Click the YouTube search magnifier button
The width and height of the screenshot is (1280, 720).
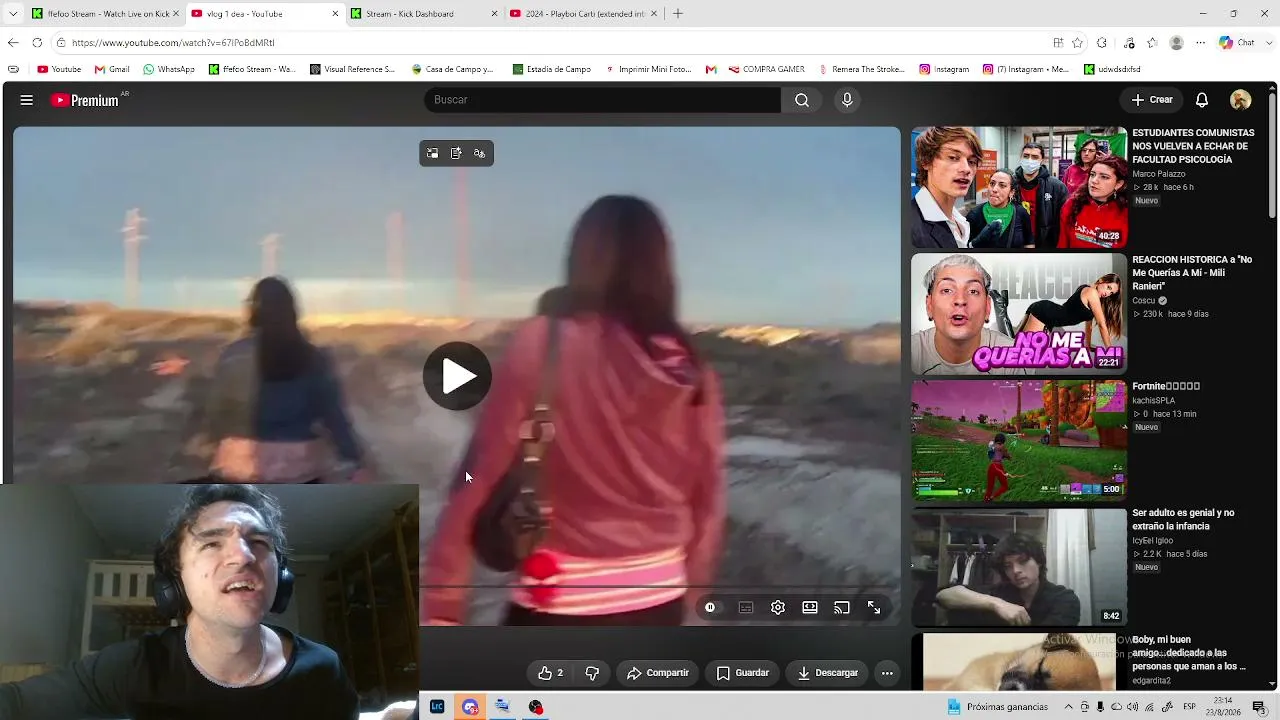pos(802,100)
